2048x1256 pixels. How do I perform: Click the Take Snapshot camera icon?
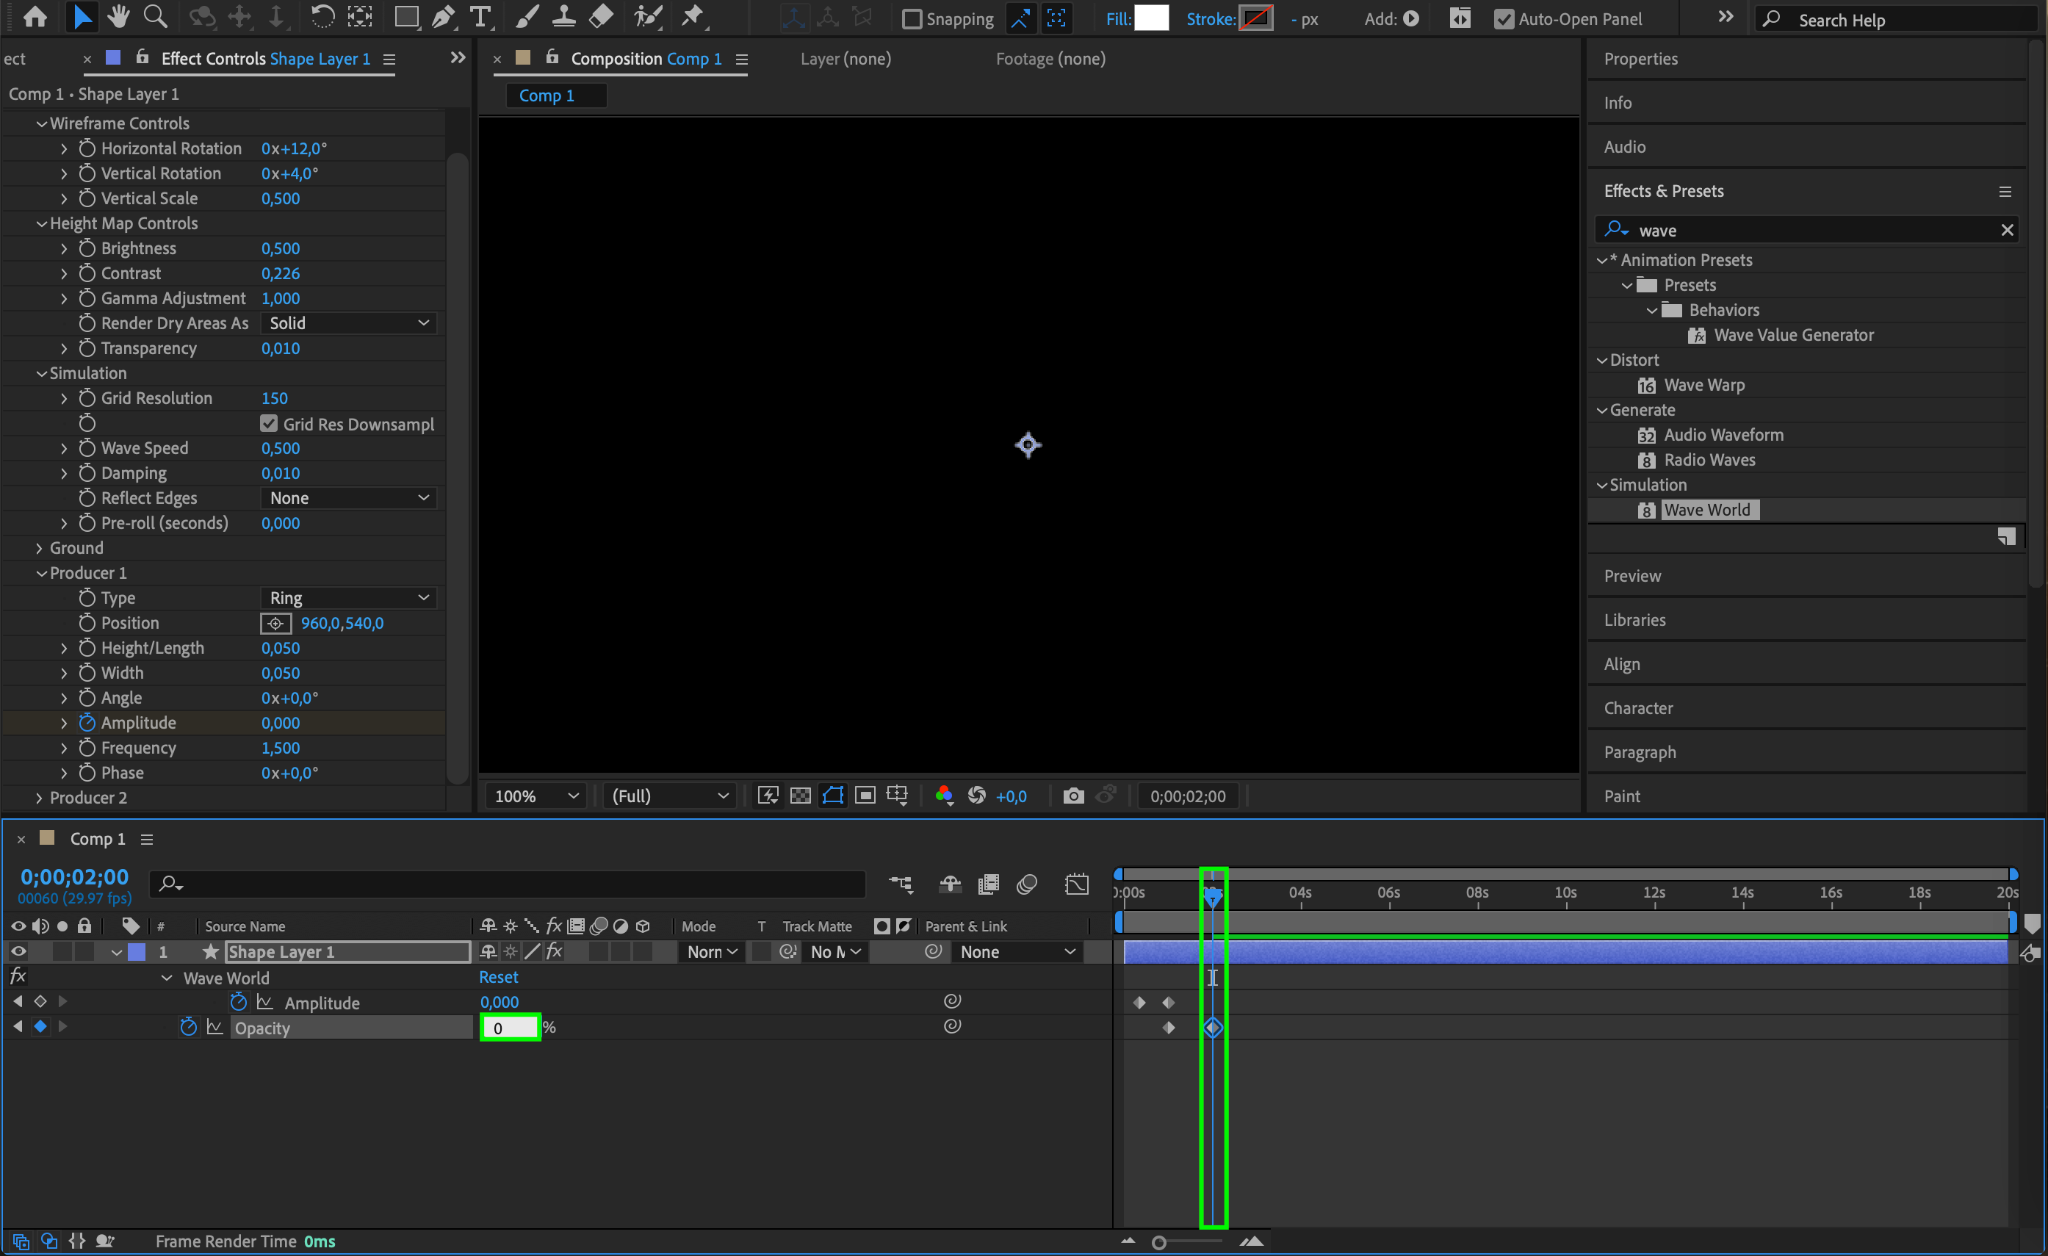tap(1073, 796)
